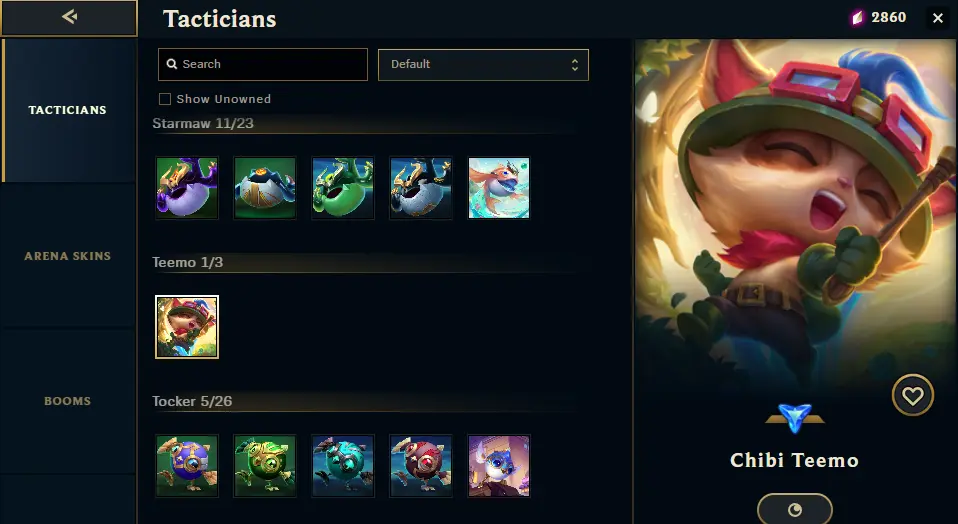
Task: Select the Chibi Teemo tactician thumbnail
Action: (x=187, y=327)
